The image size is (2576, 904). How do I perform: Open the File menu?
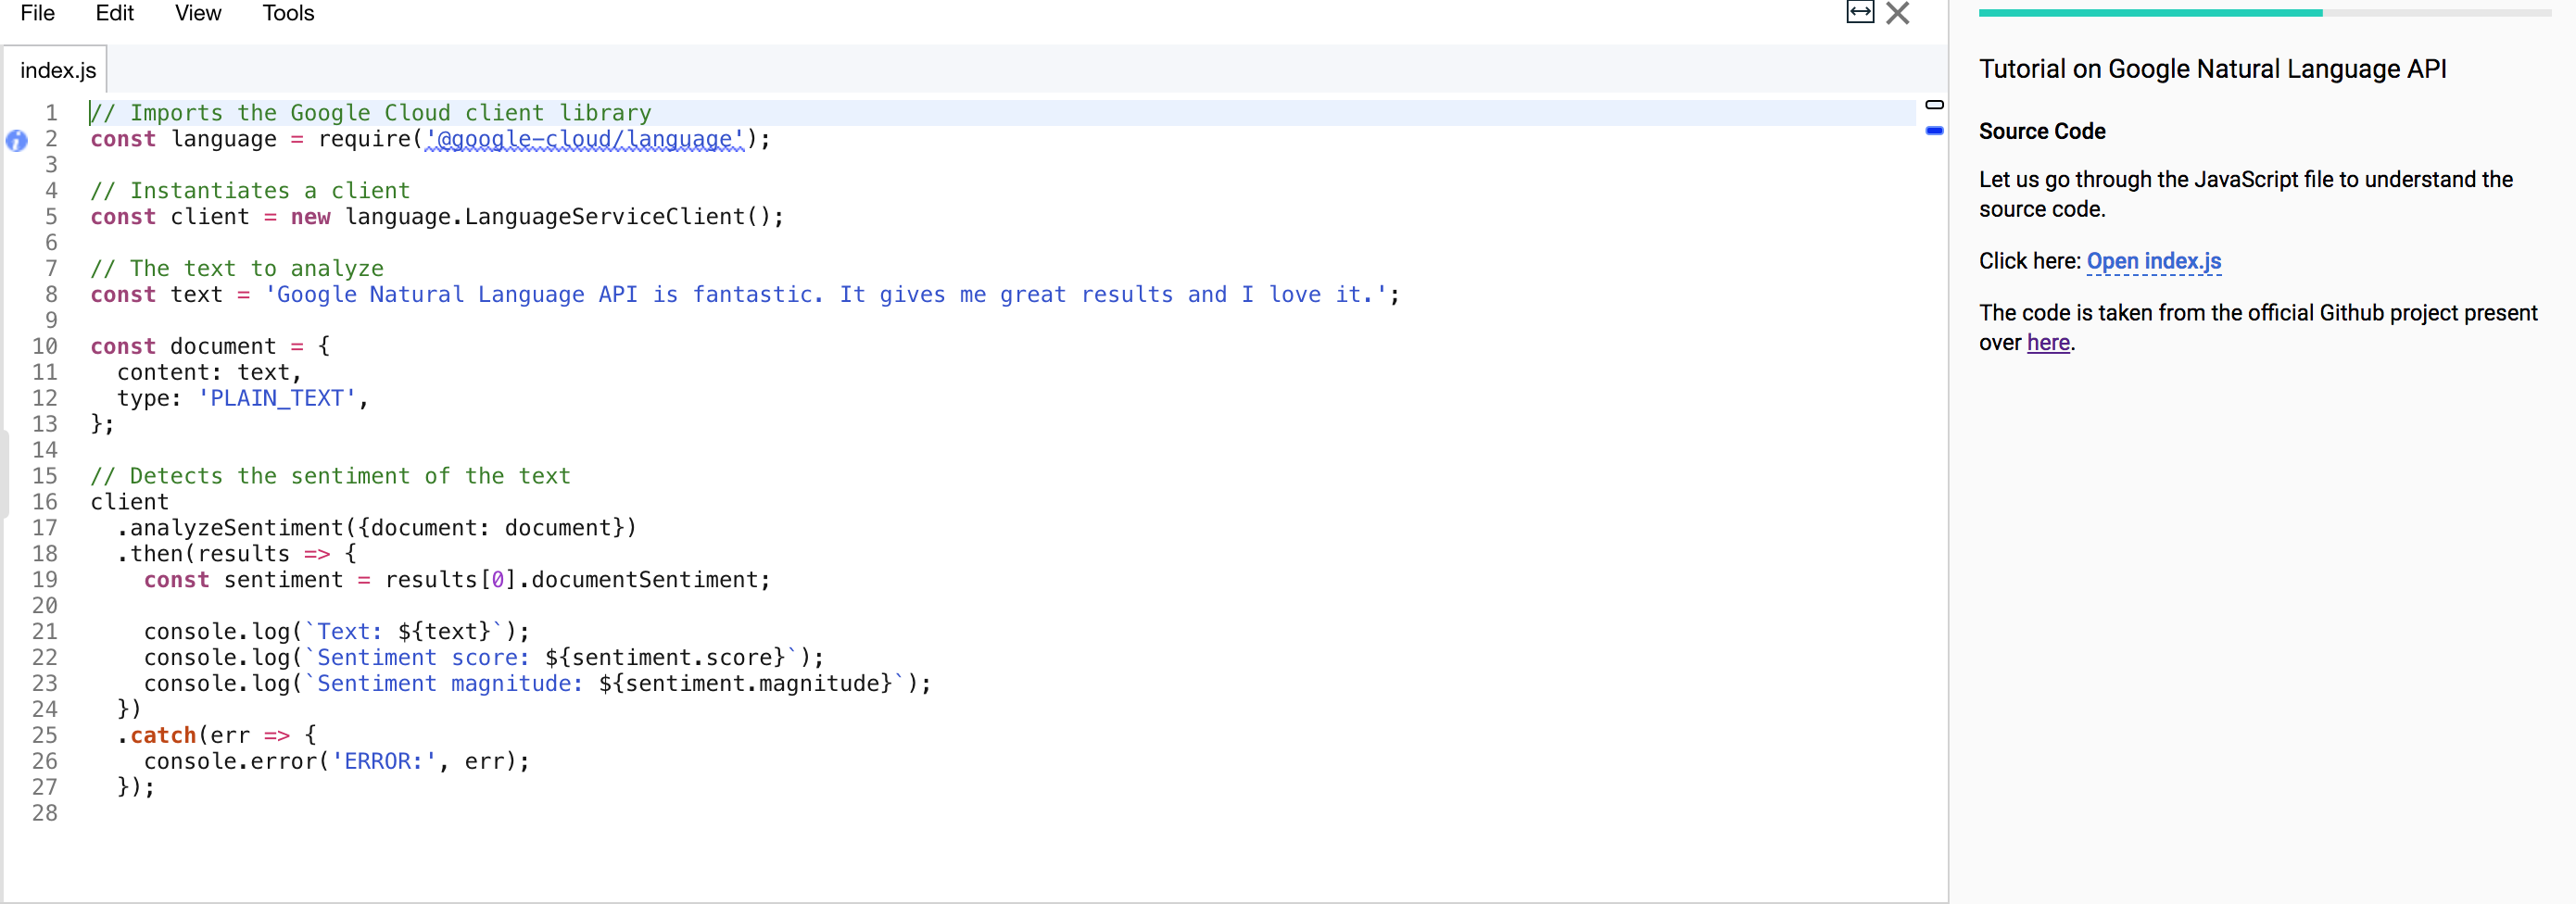pos(37,13)
